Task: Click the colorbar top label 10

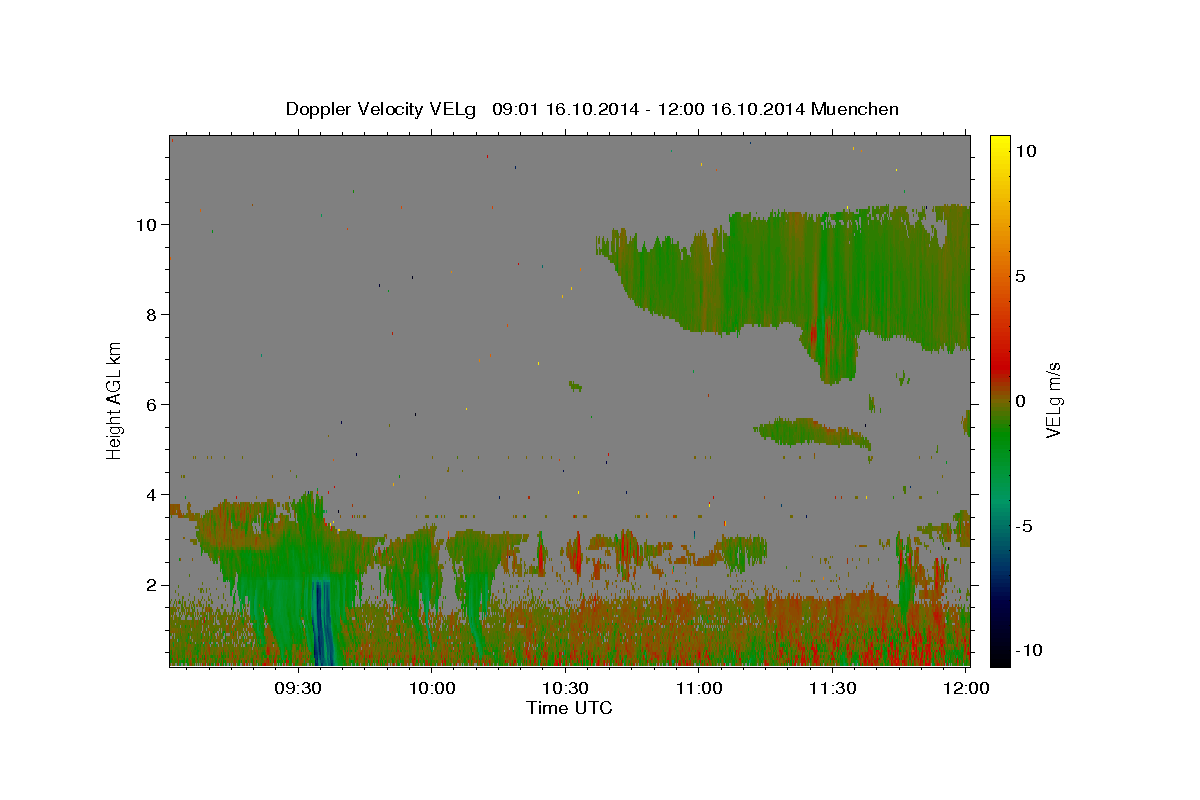Action: (x=1025, y=151)
